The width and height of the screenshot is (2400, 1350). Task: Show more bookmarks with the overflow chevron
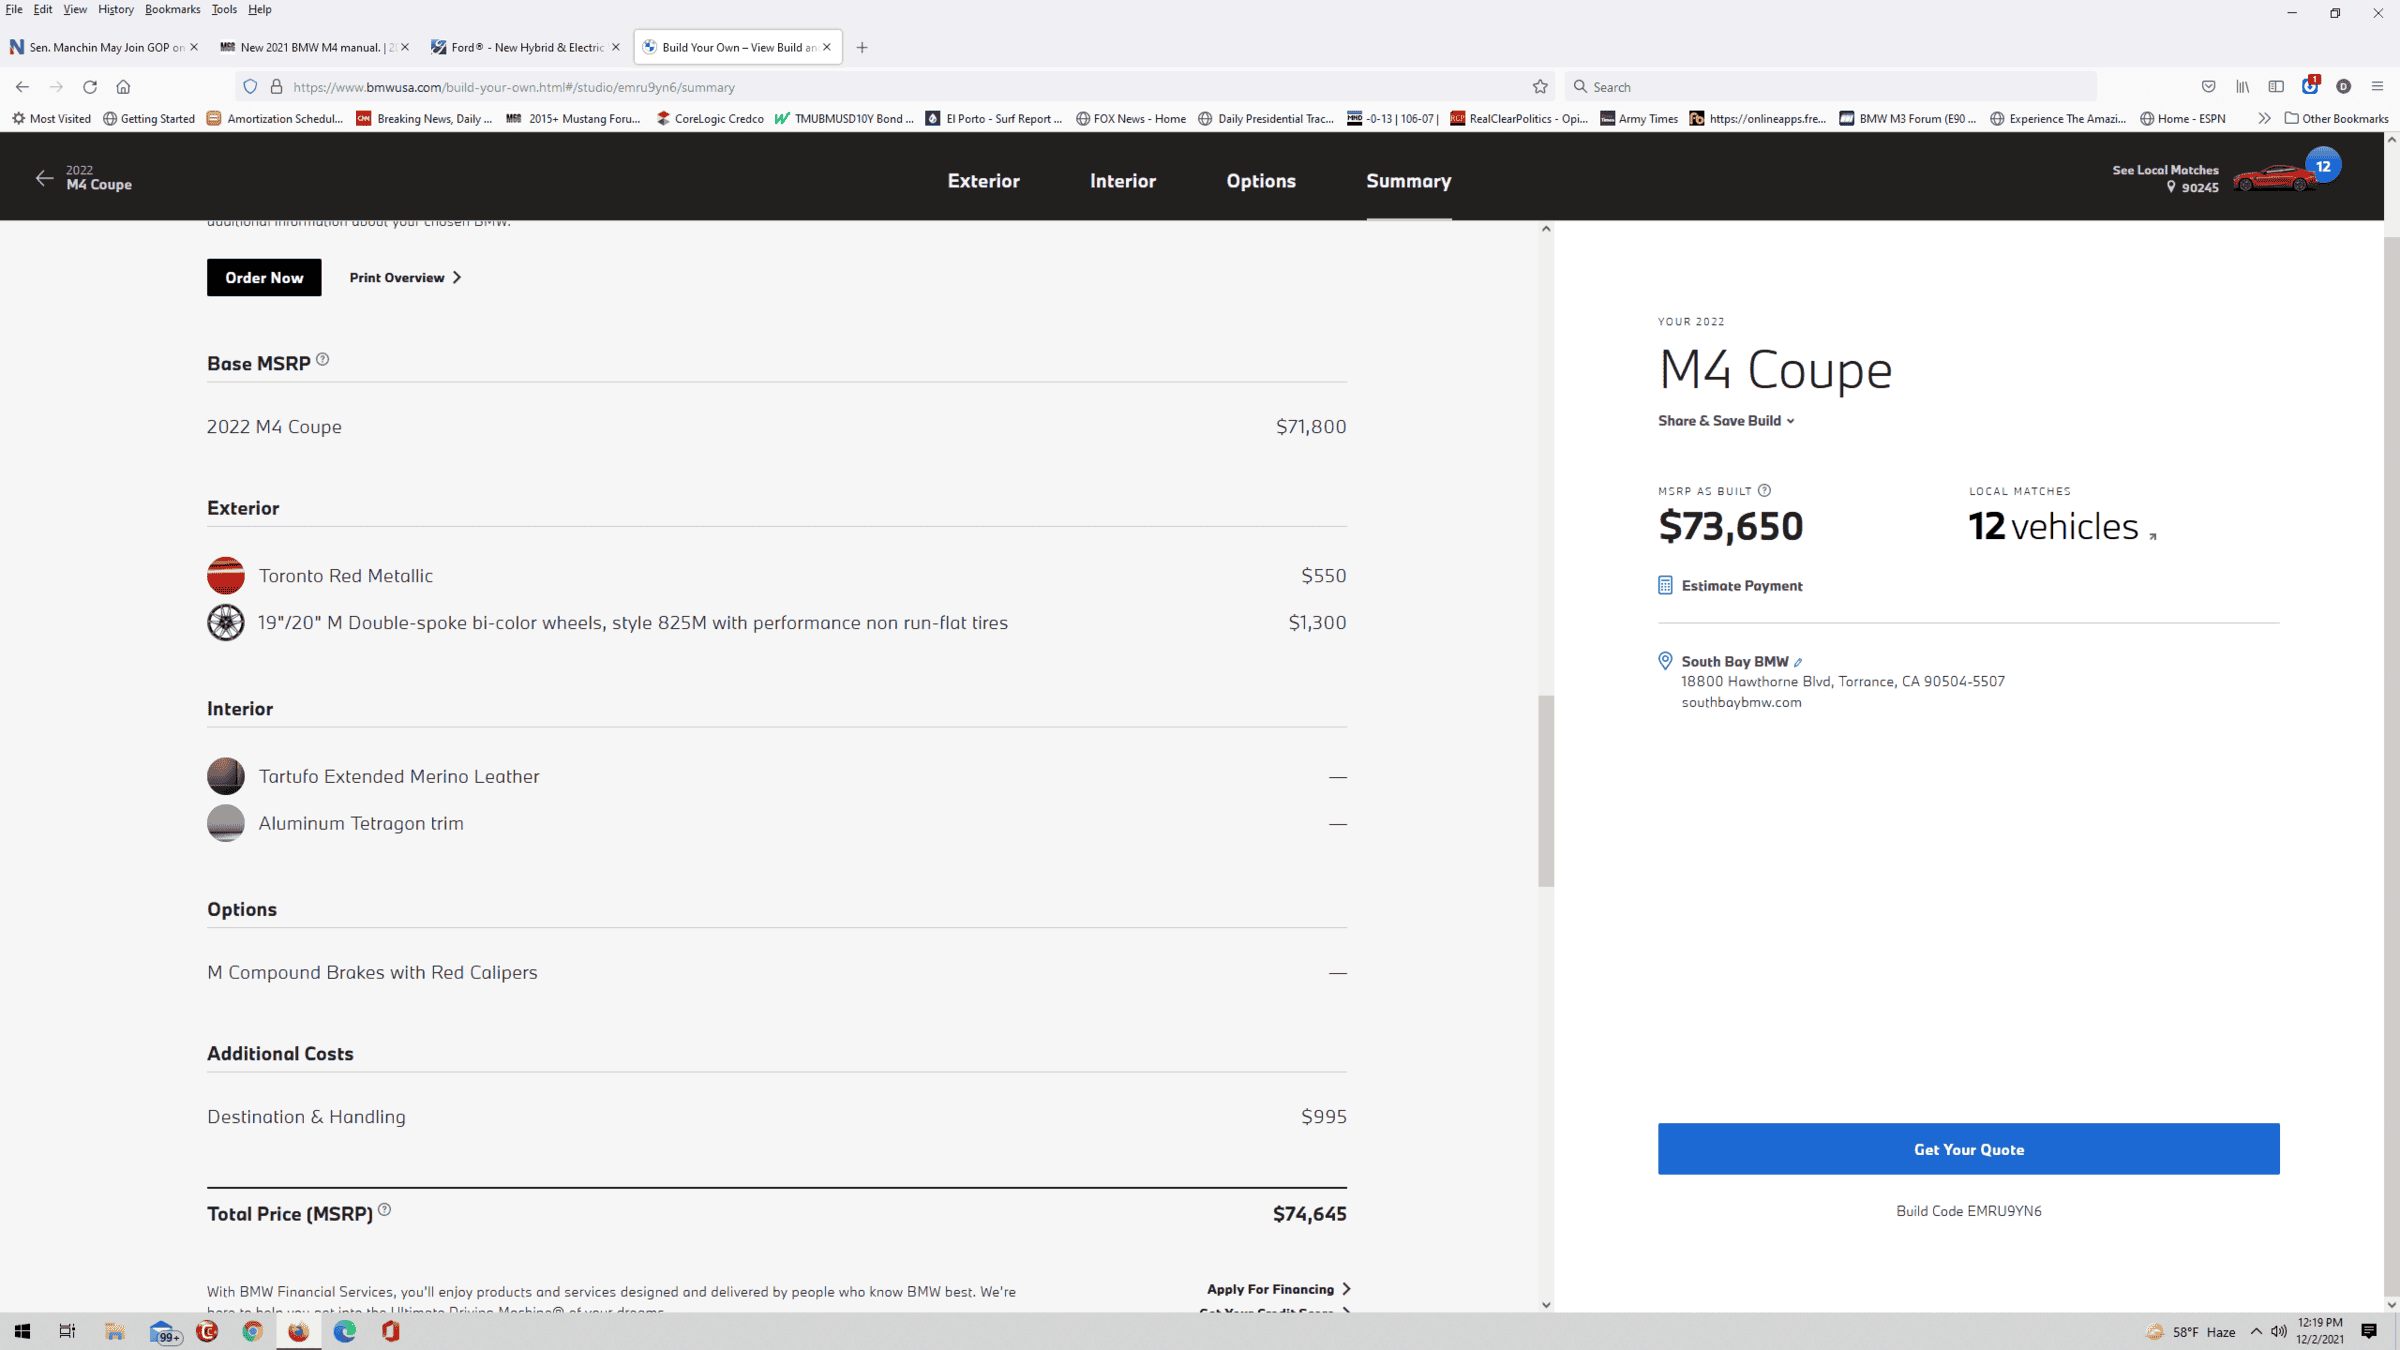pos(2264,118)
